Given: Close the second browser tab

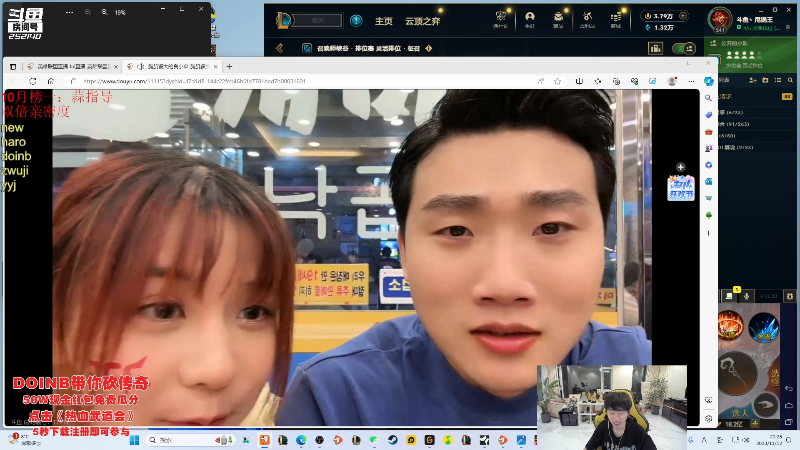Looking at the screenshot, I should pyautogui.click(x=216, y=66).
